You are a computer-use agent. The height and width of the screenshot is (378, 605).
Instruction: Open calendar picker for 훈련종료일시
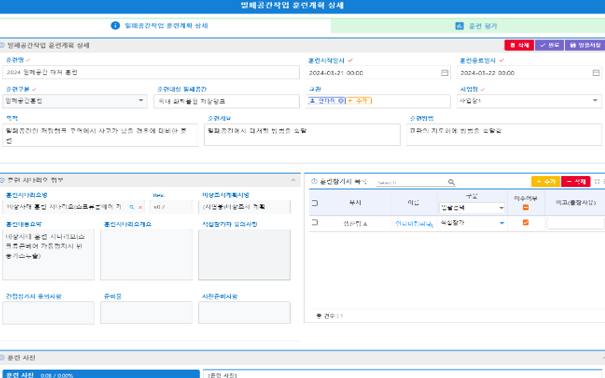[596, 73]
